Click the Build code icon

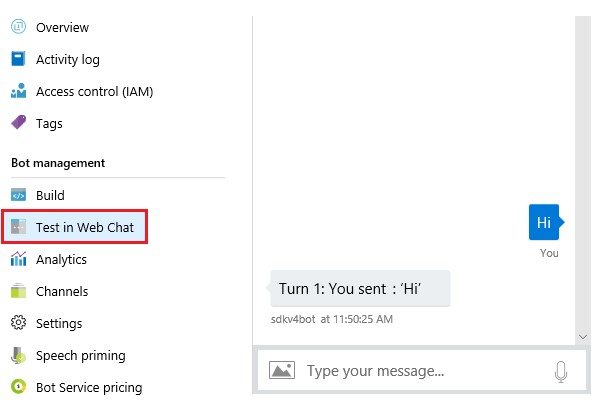point(18,195)
